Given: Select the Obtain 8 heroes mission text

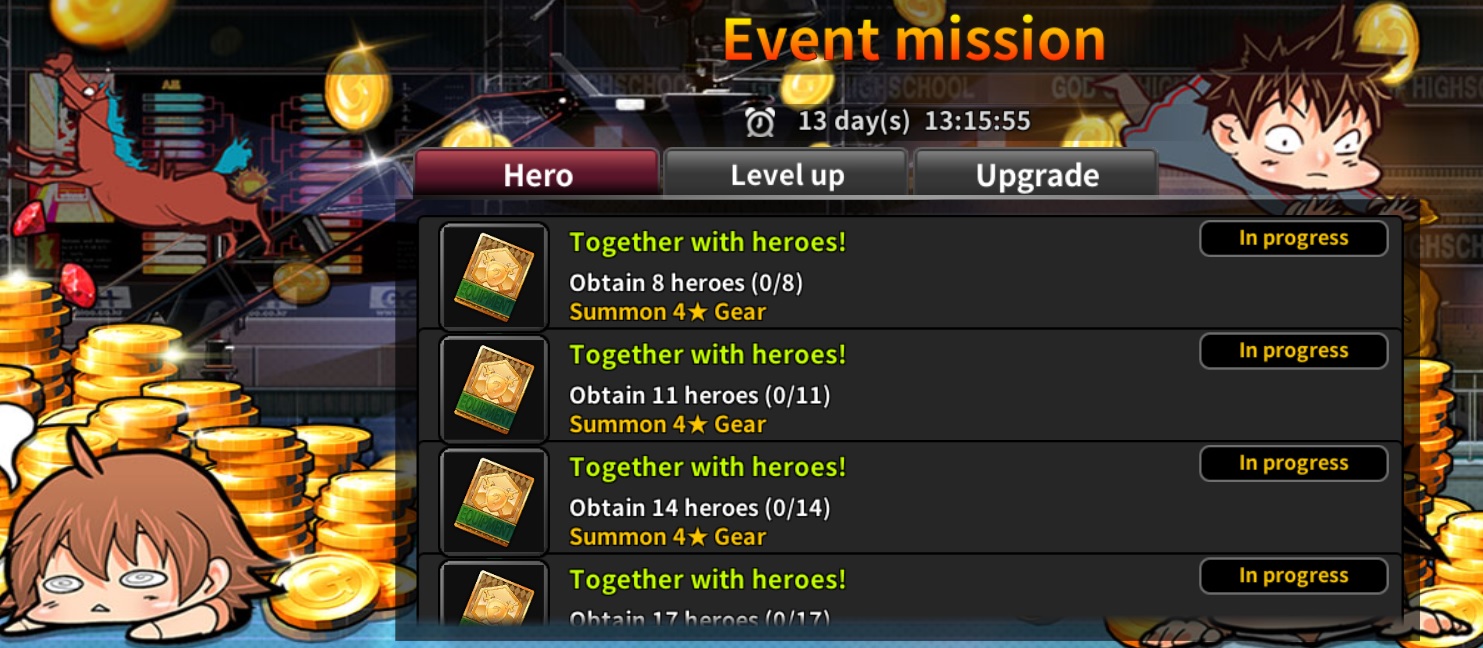Looking at the screenshot, I should pyautogui.click(x=686, y=283).
